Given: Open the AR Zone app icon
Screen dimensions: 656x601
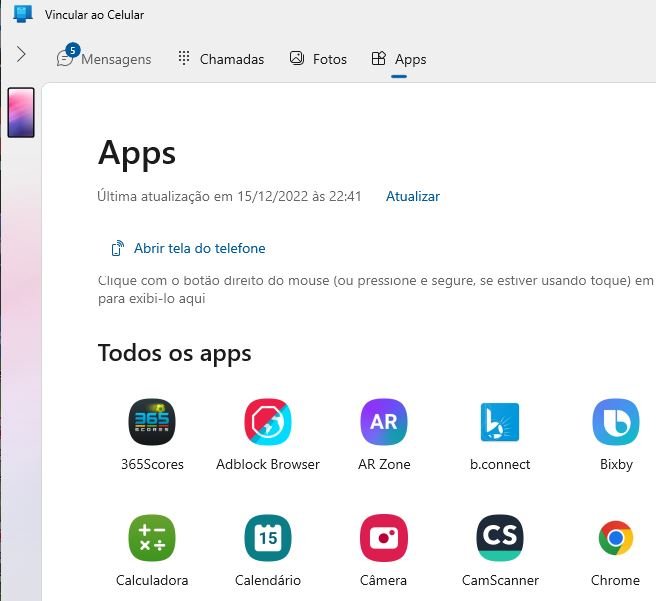Looking at the screenshot, I should click(x=384, y=422).
